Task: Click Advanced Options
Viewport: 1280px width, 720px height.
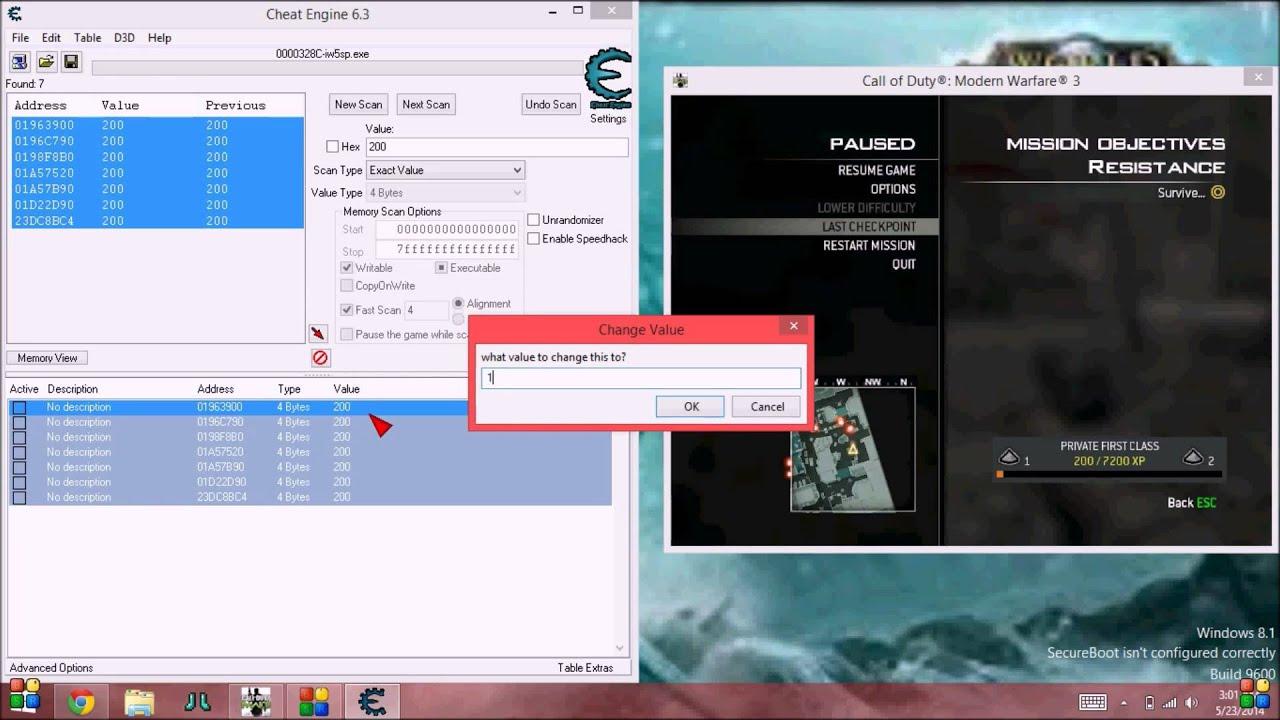Action: pos(51,668)
